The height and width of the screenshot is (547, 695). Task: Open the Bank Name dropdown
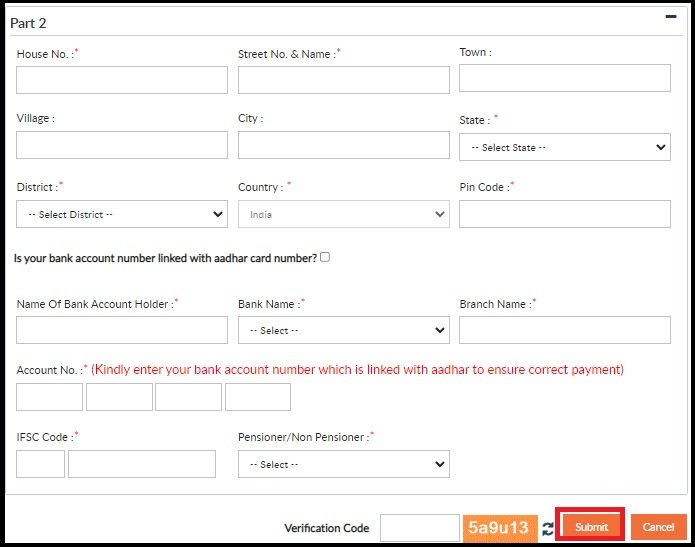(344, 330)
